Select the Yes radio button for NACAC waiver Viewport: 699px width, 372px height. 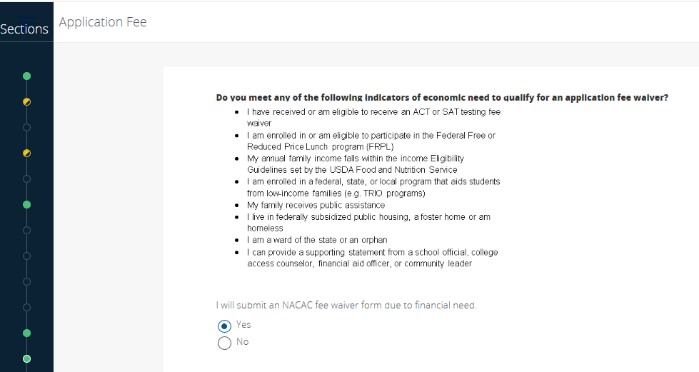pos(224,326)
